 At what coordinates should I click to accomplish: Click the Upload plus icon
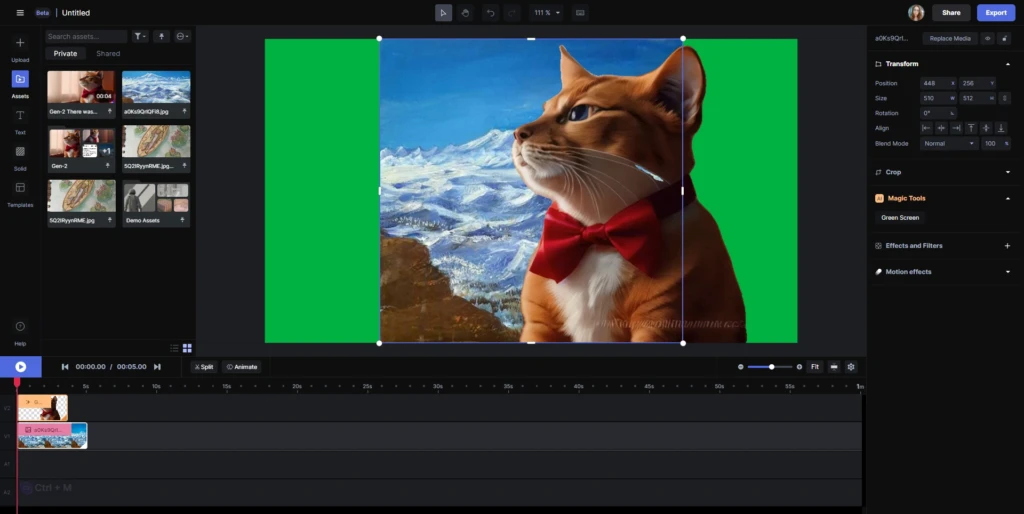pyautogui.click(x=20, y=43)
